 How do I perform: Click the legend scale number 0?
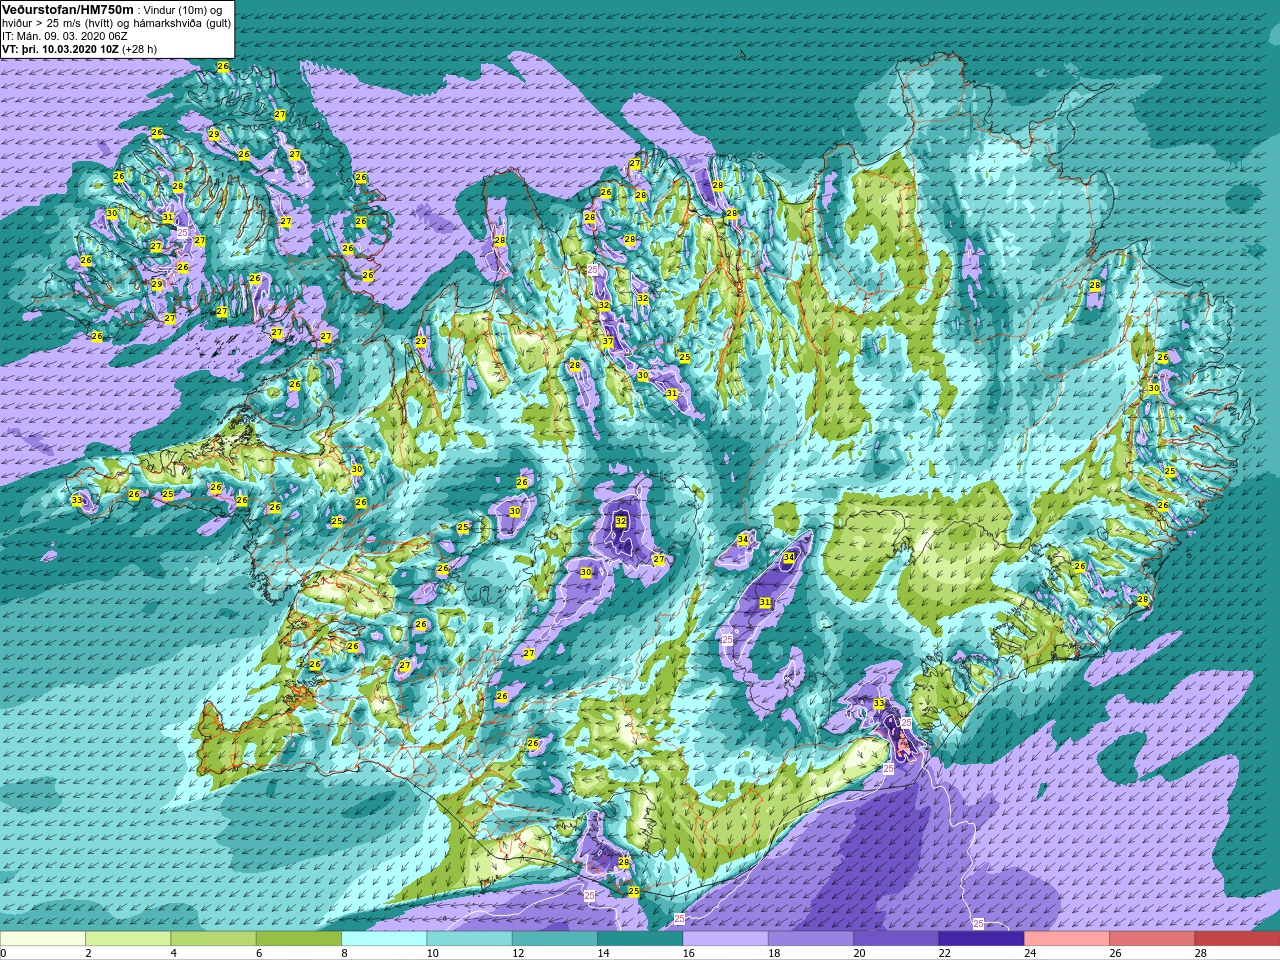click(4, 953)
